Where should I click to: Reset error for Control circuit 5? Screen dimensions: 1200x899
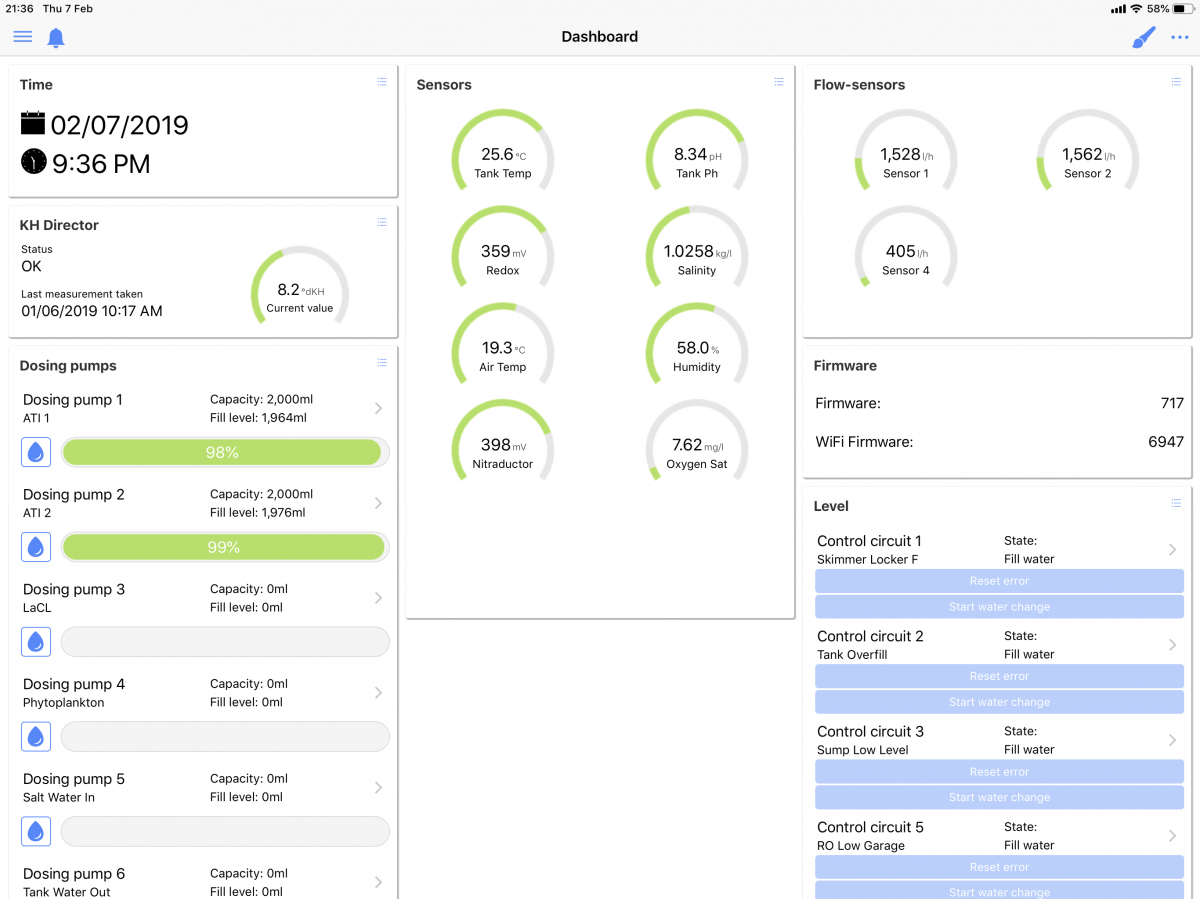(999, 867)
